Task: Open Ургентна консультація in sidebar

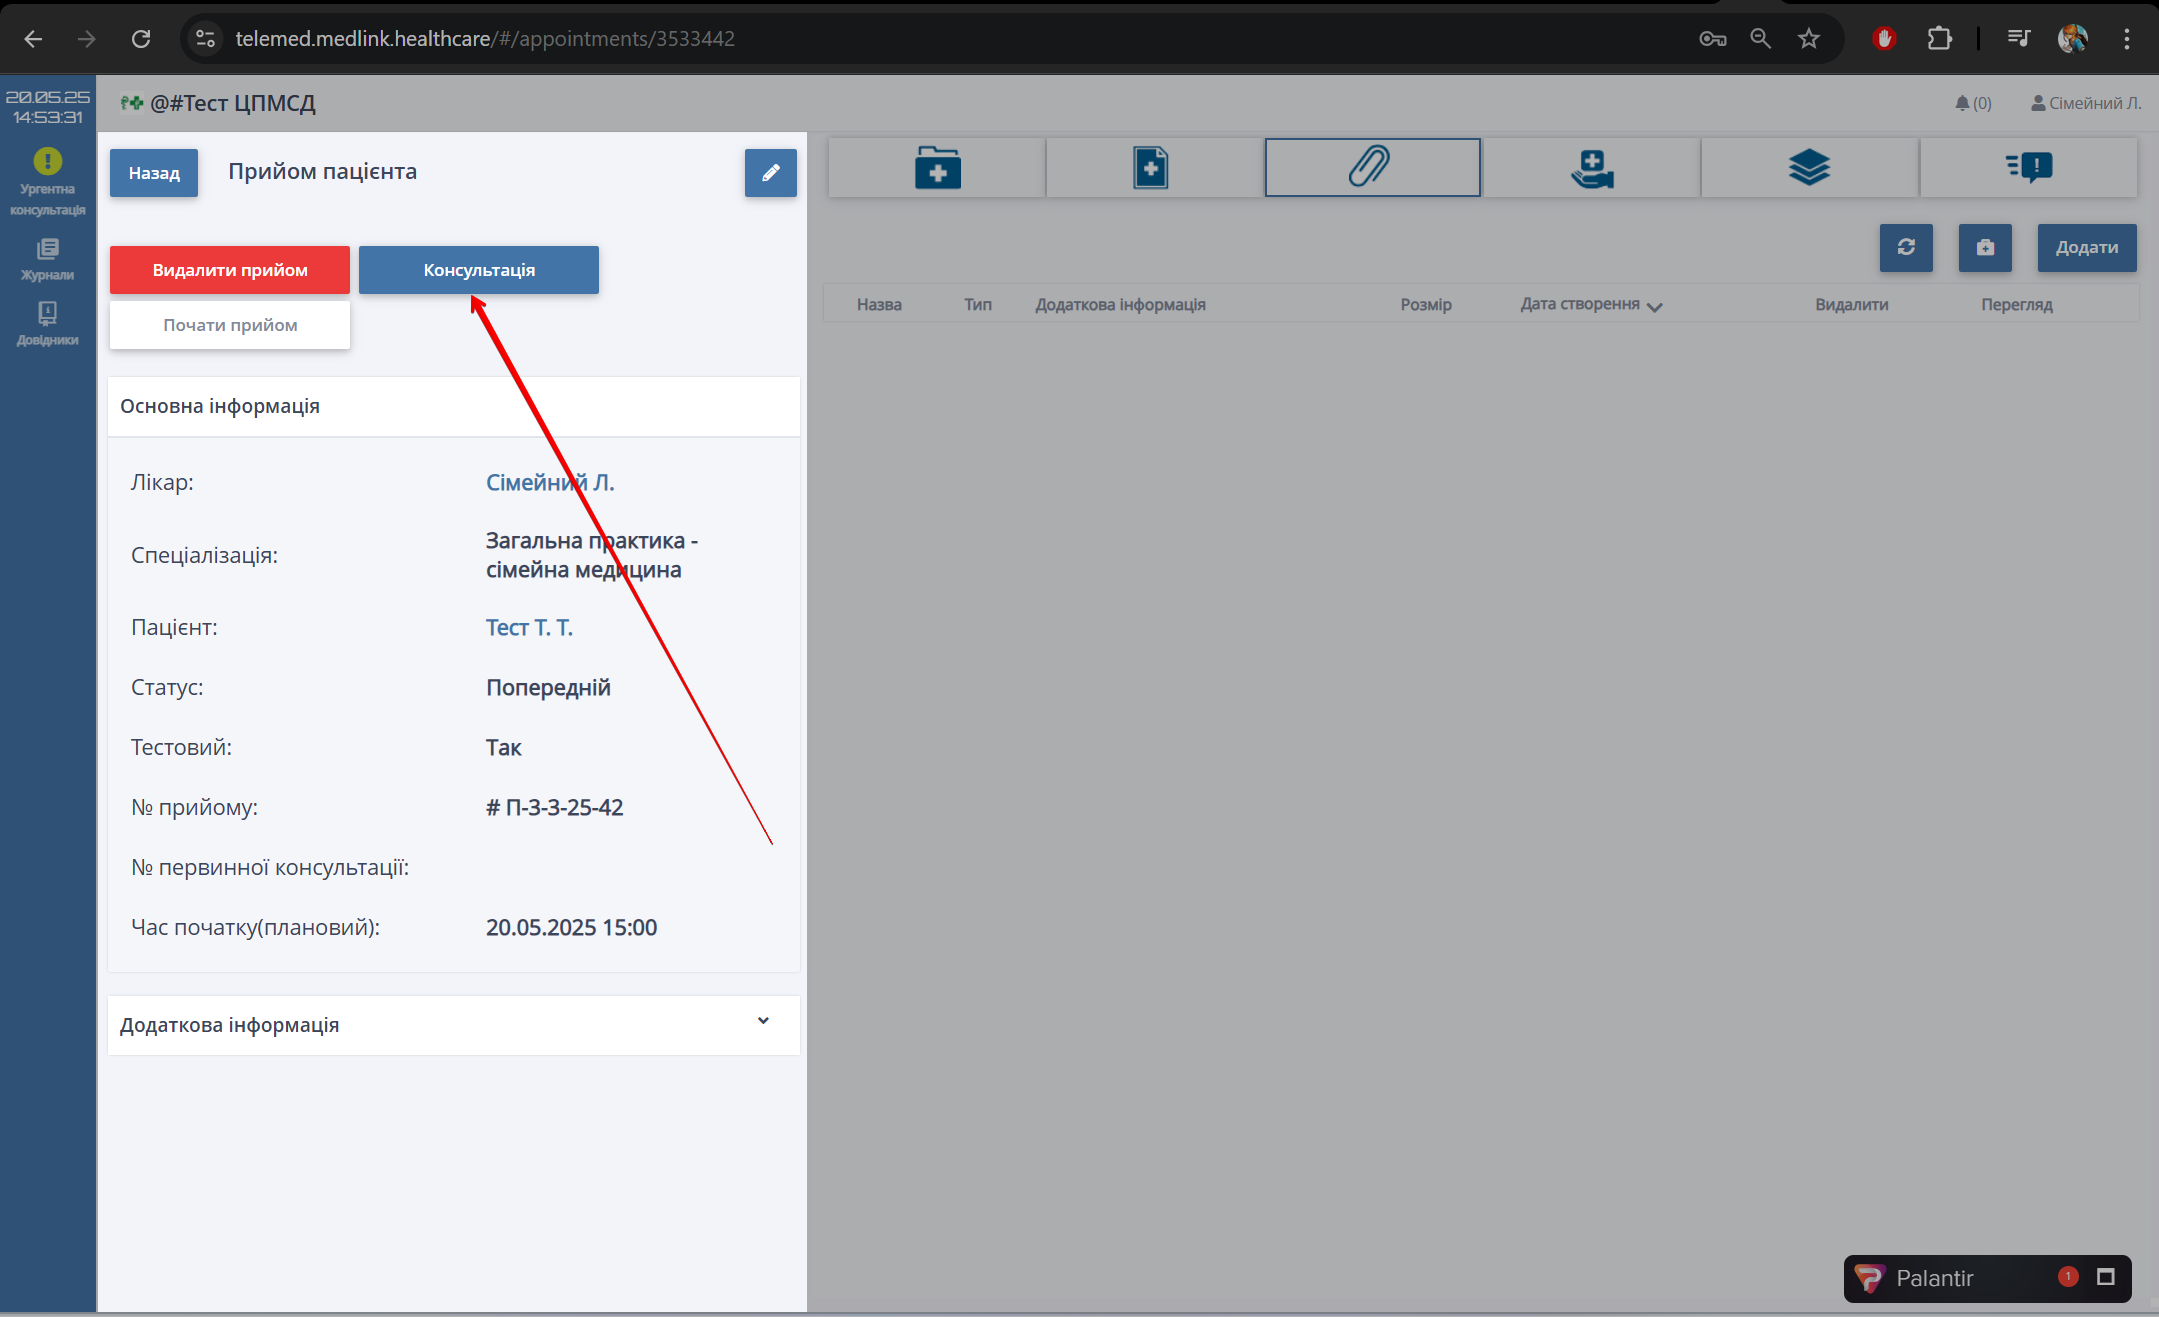Action: (x=47, y=181)
